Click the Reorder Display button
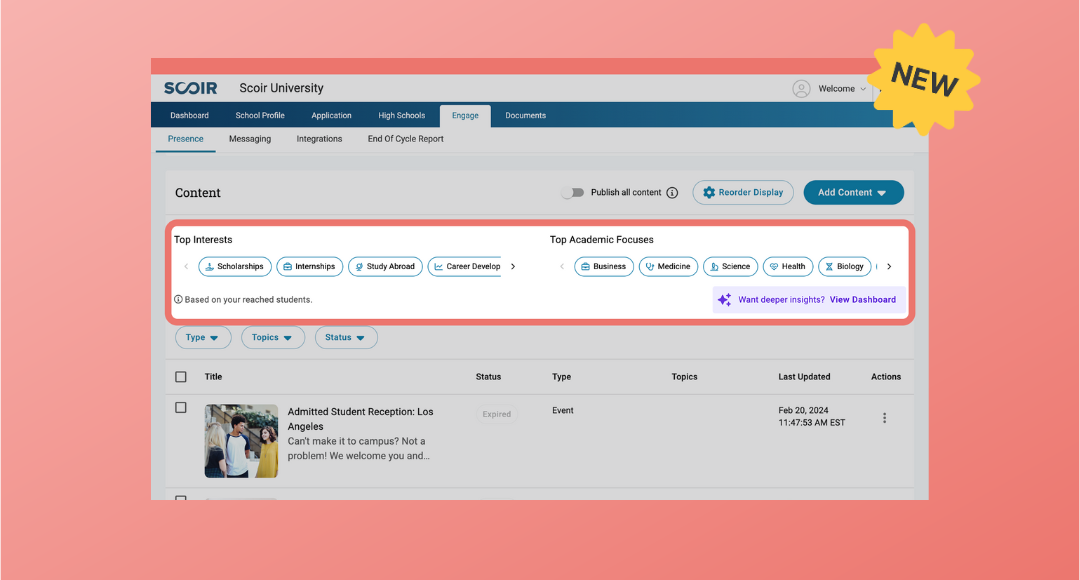The image size is (1080, 580). click(743, 193)
